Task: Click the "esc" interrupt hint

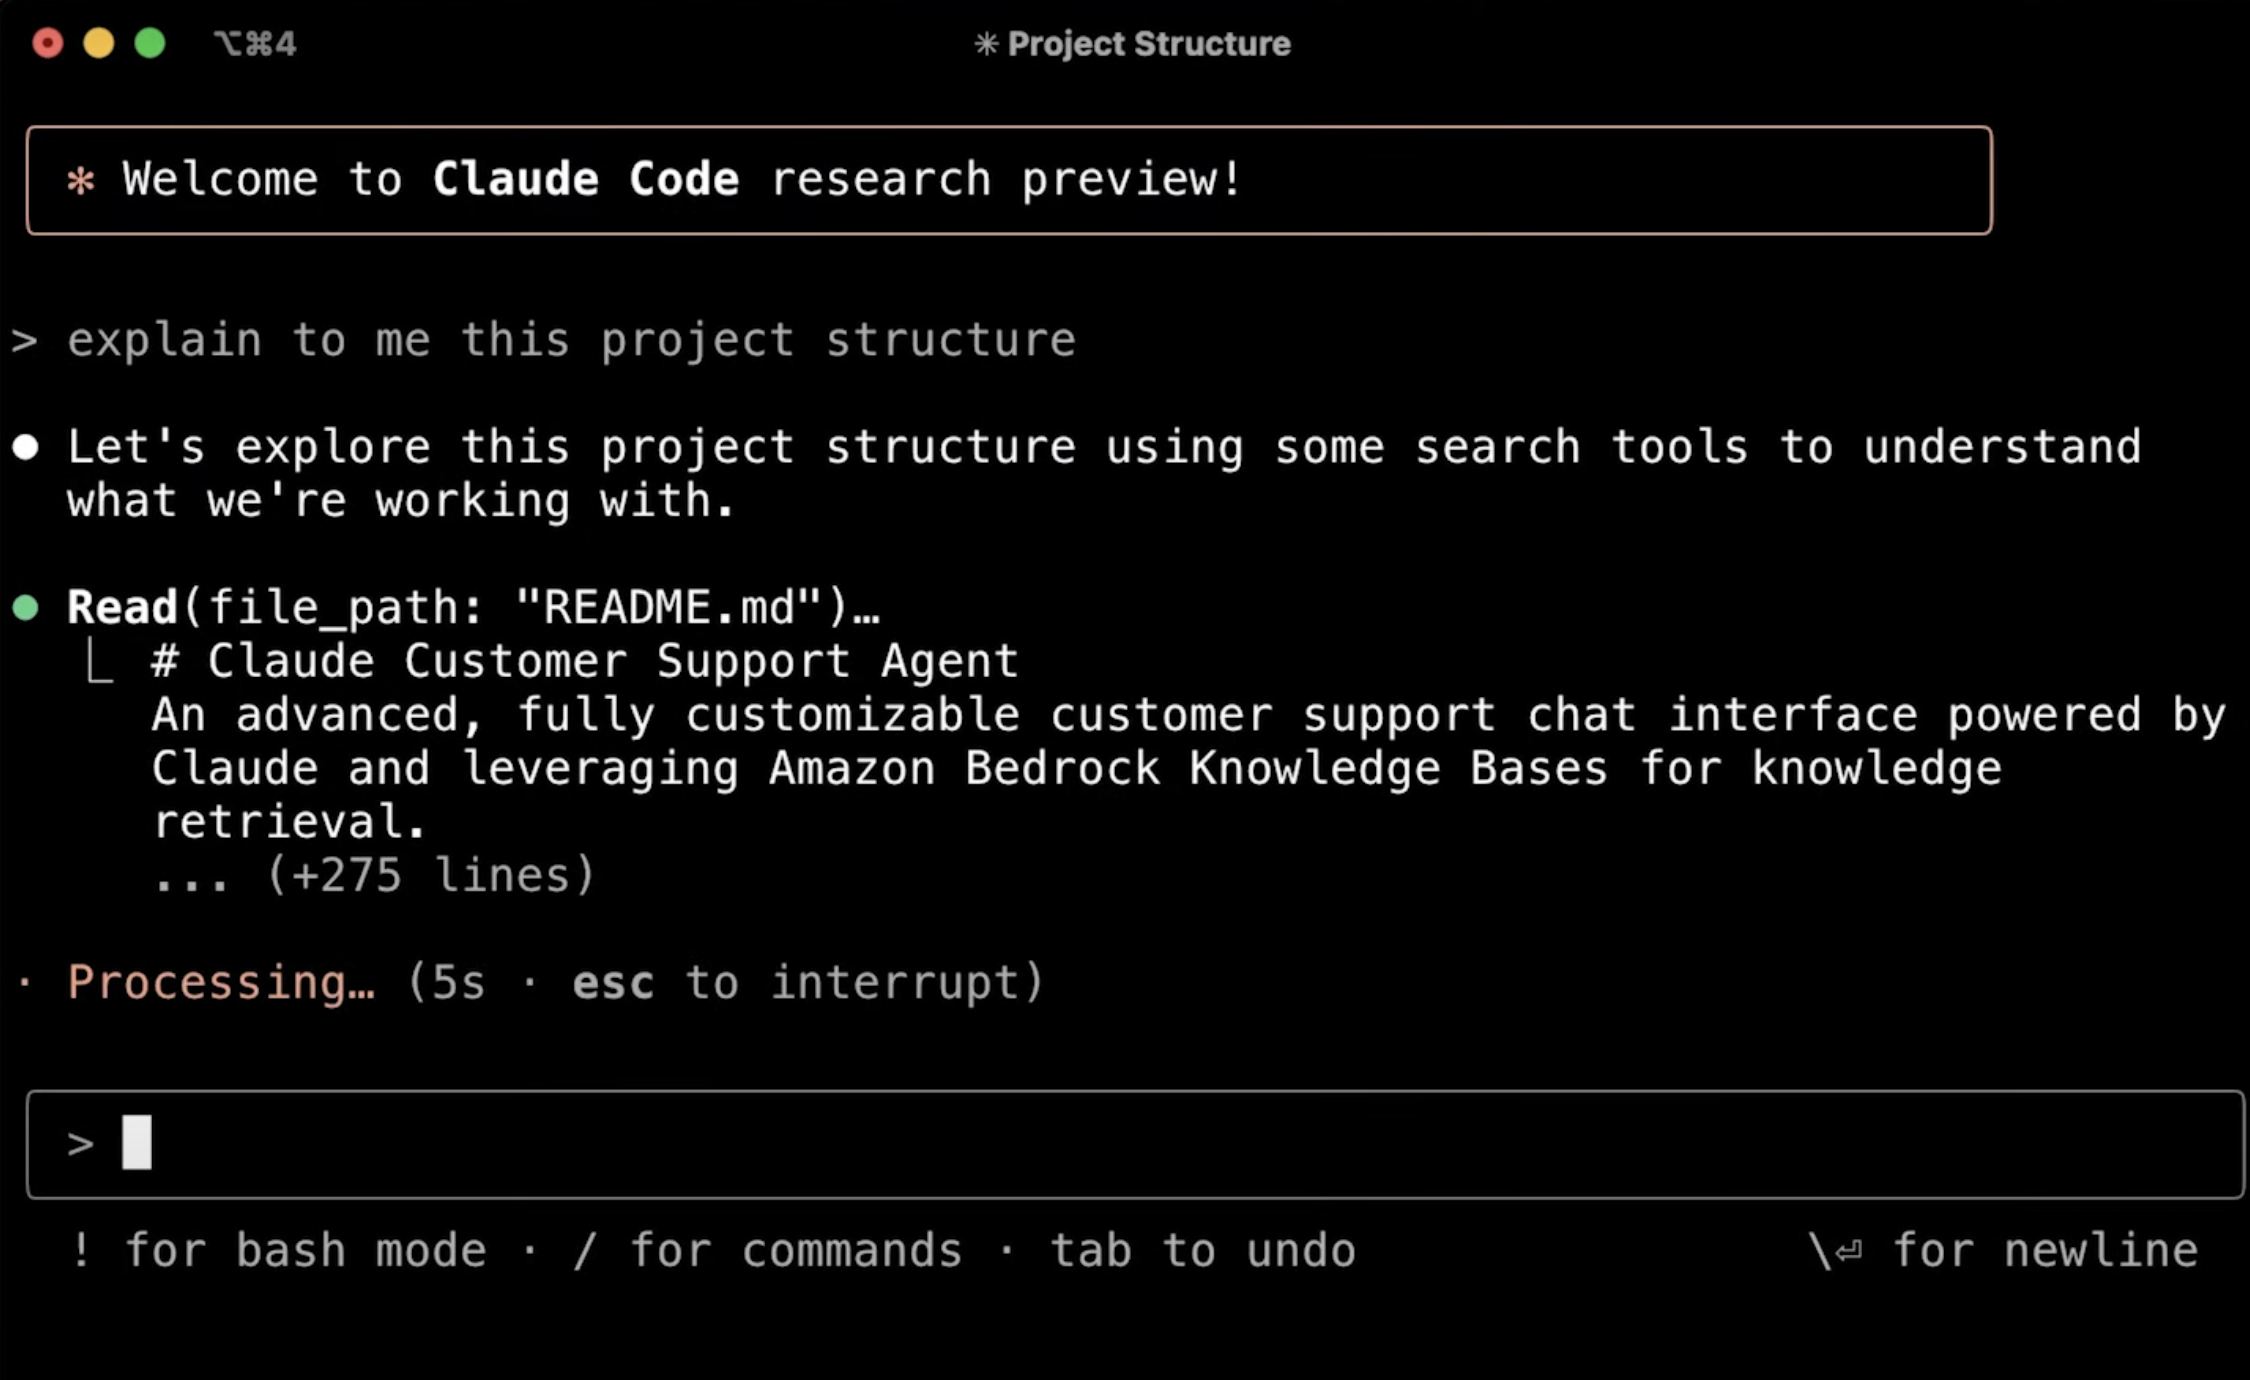Action: tap(613, 983)
